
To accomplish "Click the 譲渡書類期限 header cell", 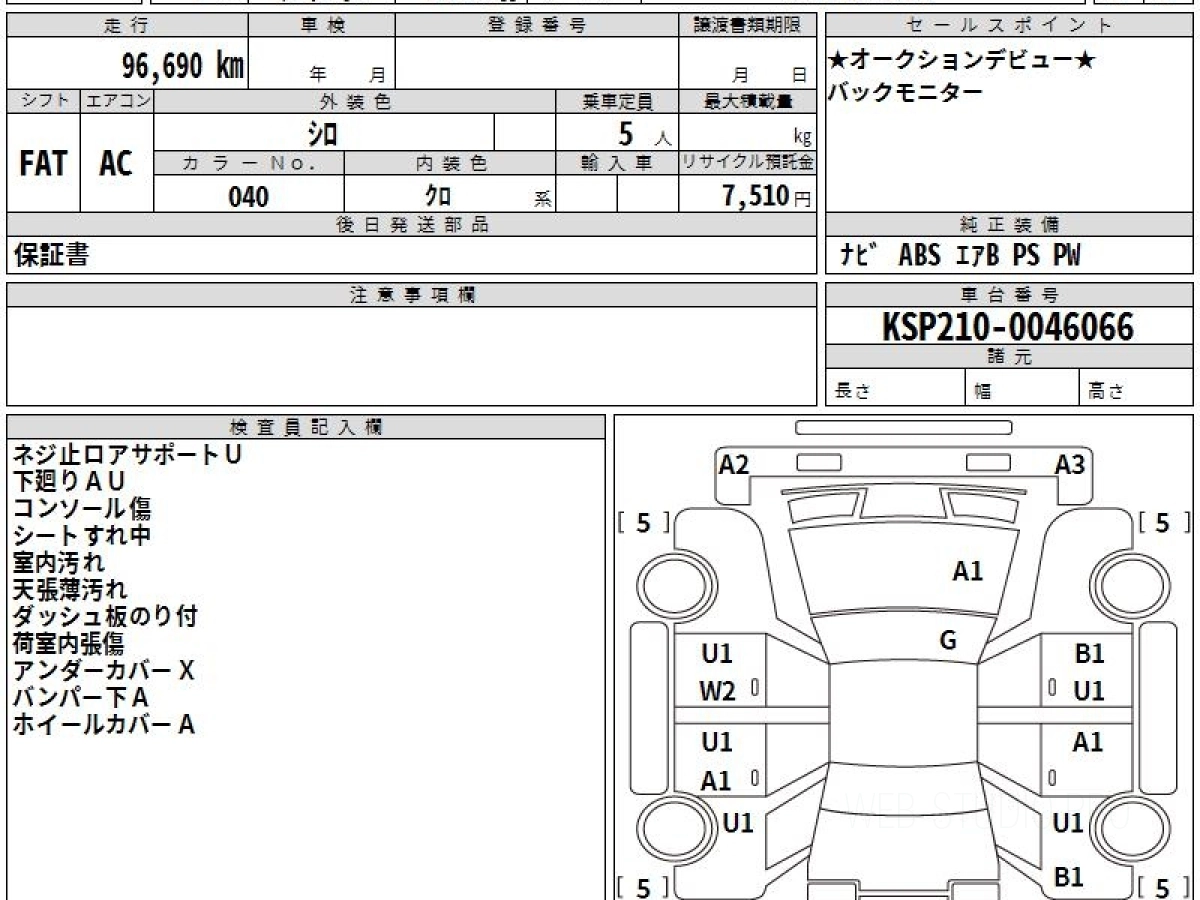I will [747, 26].
